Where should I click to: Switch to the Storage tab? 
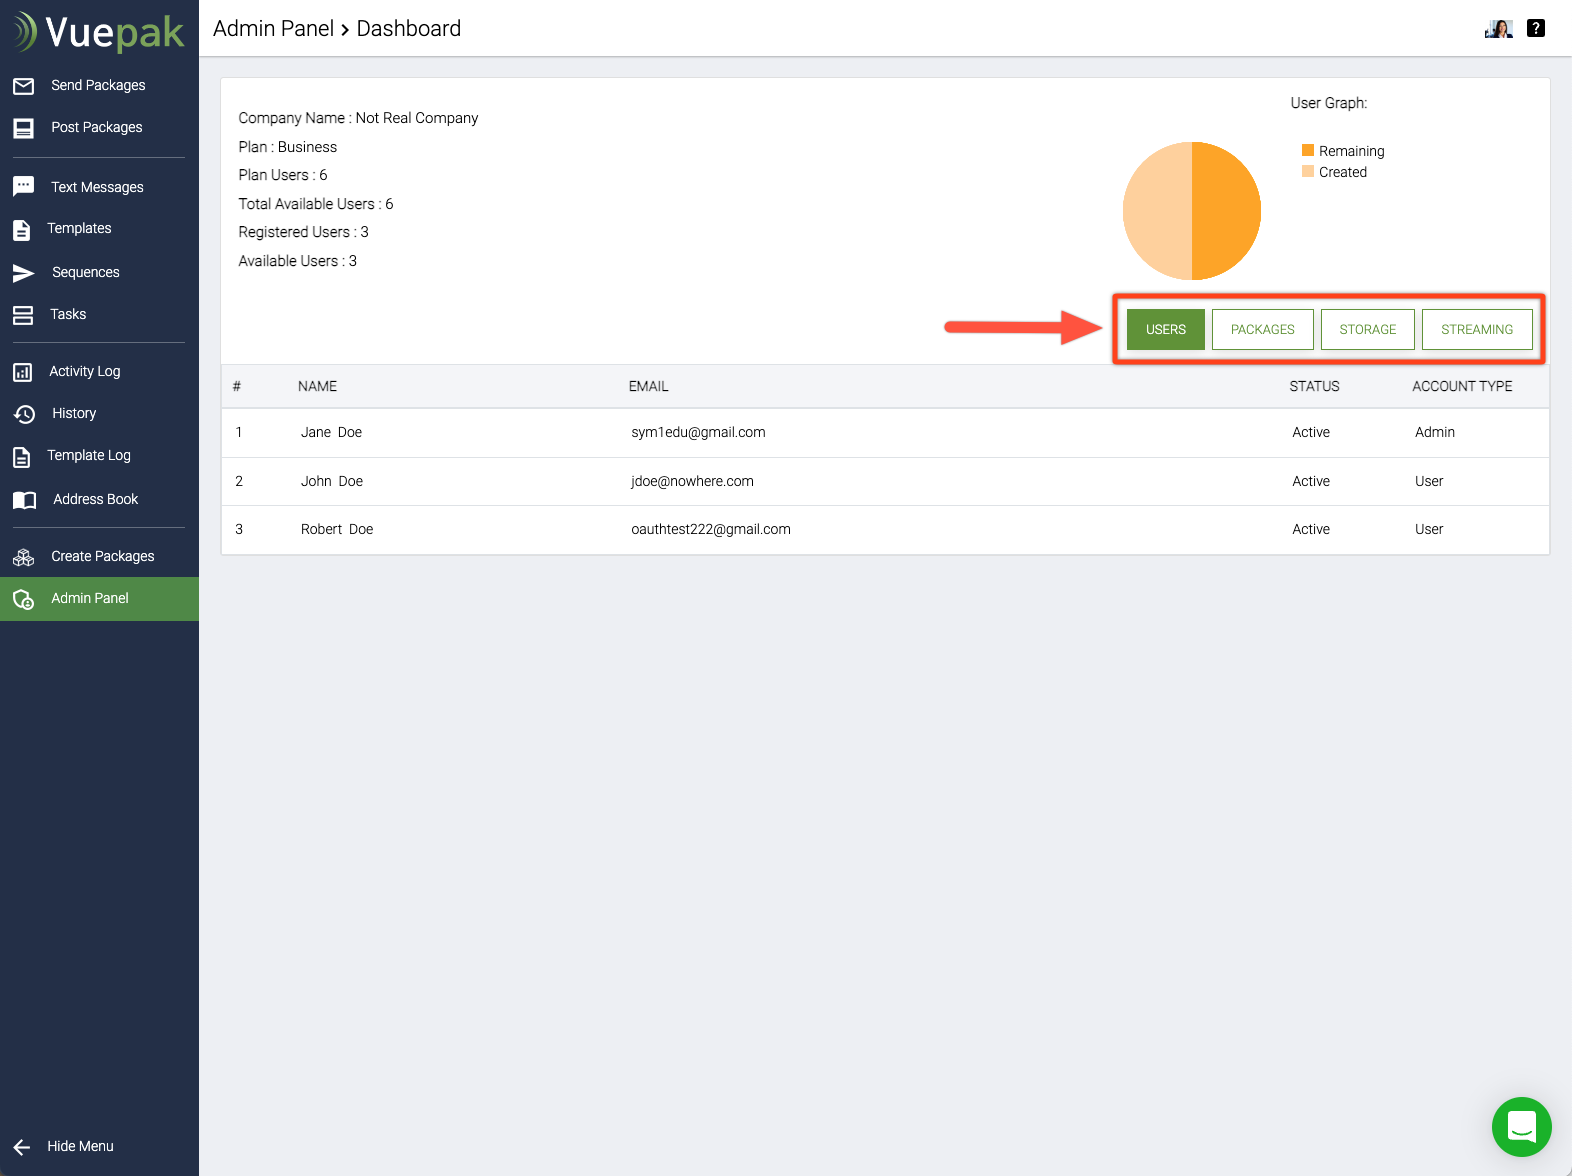1367,330
